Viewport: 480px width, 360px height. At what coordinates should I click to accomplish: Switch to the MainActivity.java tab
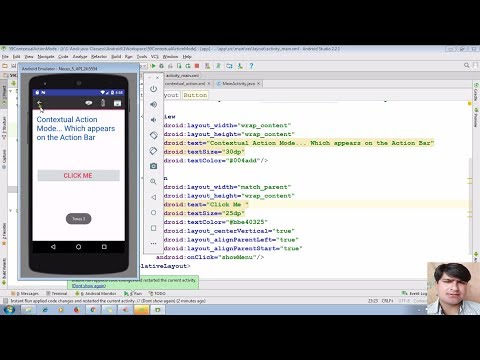pos(238,84)
